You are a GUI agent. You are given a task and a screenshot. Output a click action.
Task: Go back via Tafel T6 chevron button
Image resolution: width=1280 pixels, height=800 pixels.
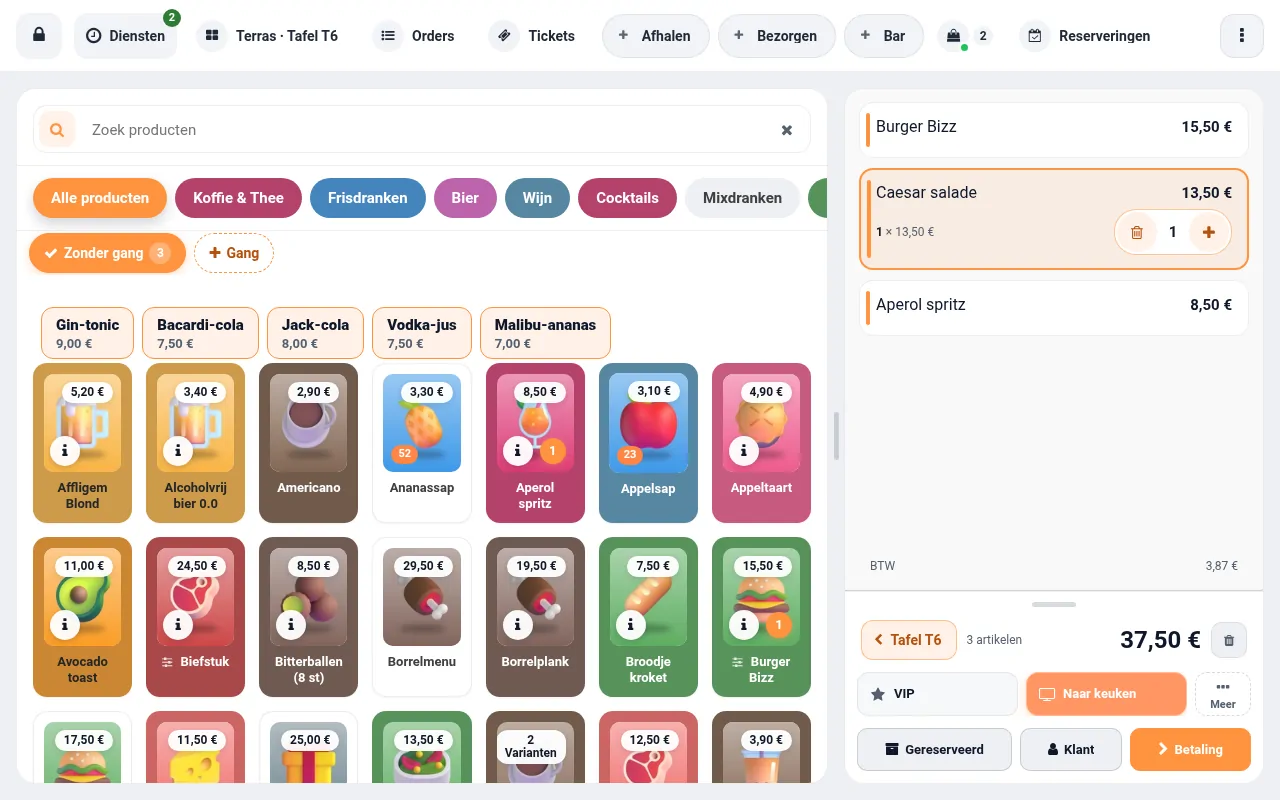[x=909, y=640]
